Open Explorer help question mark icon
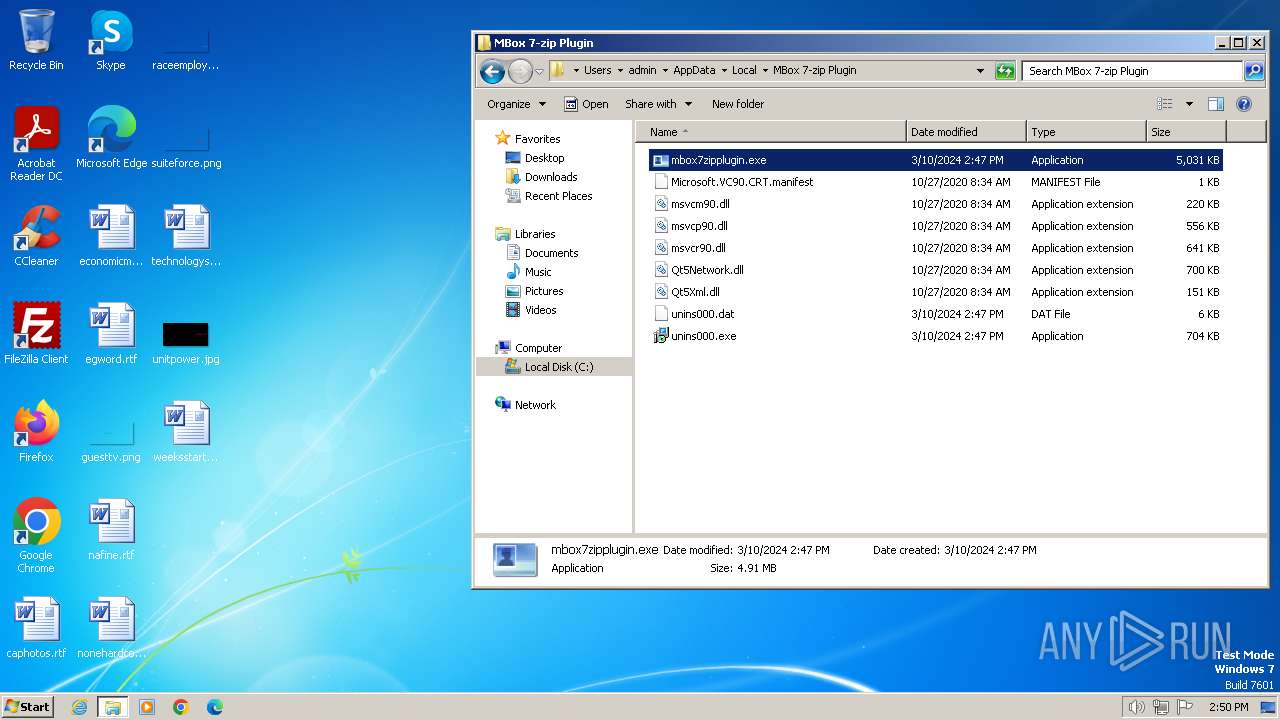The image size is (1280, 720). click(1244, 104)
